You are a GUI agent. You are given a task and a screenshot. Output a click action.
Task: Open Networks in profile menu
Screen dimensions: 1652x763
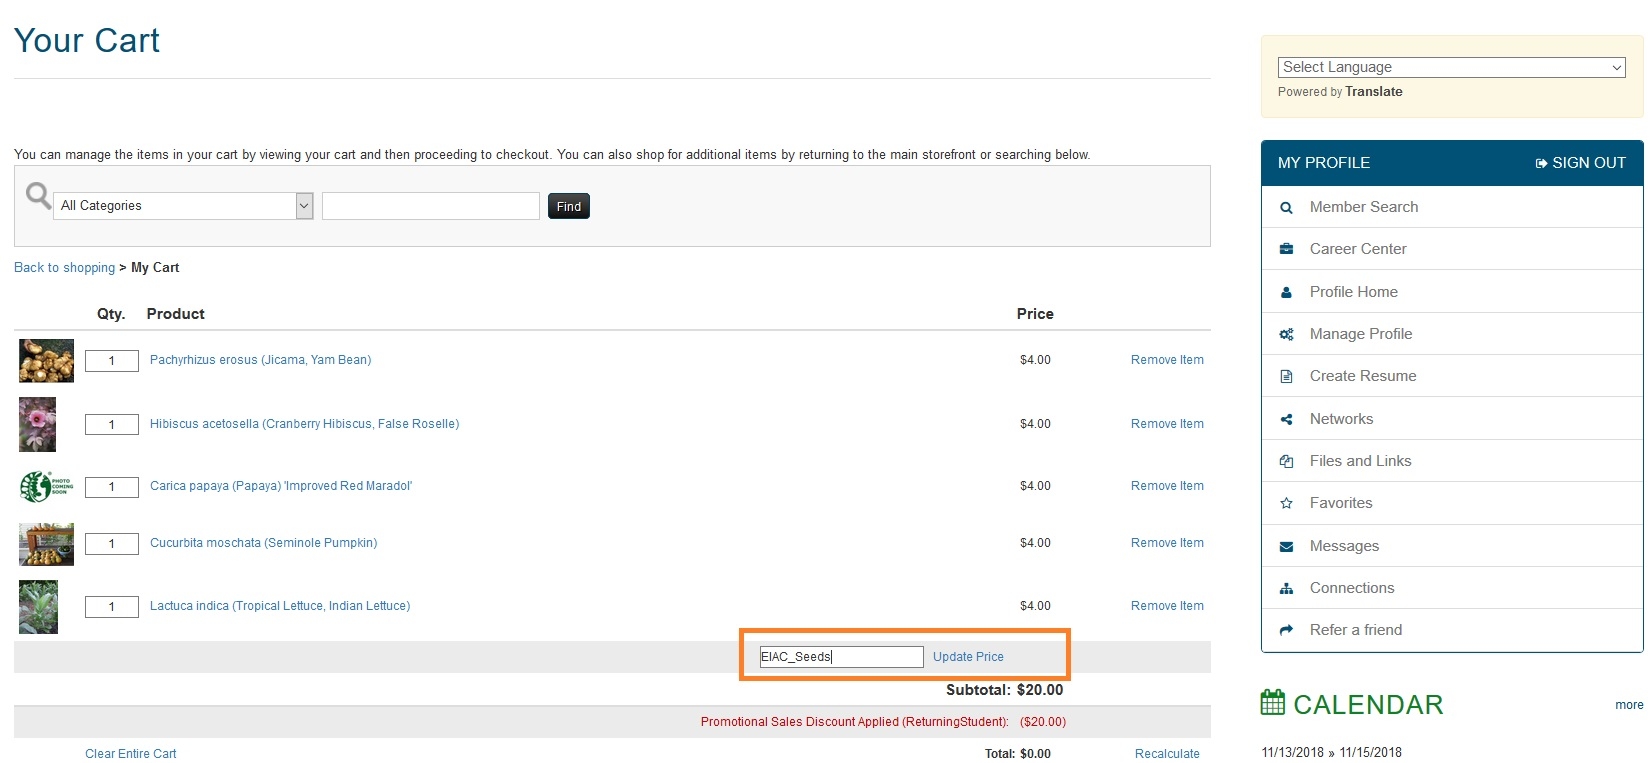(x=1341, y=419)
